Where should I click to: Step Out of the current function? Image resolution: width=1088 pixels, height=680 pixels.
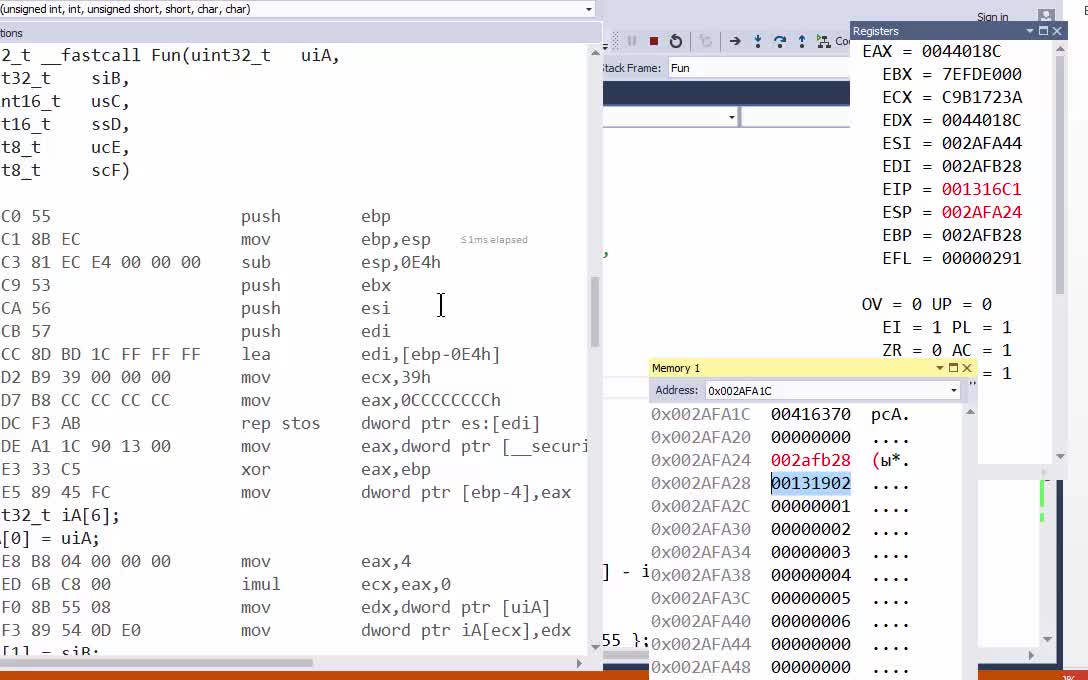(x=801, y=41)
